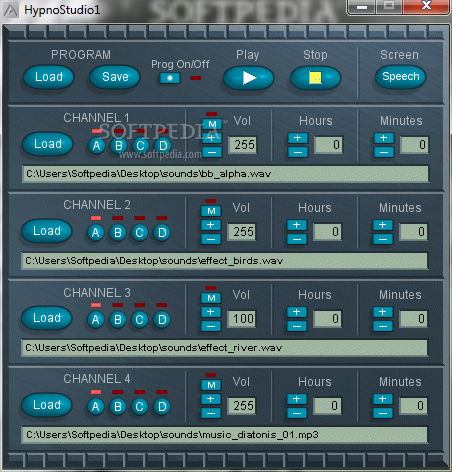Increase Channel 4 volume with plus

(211, 399)
